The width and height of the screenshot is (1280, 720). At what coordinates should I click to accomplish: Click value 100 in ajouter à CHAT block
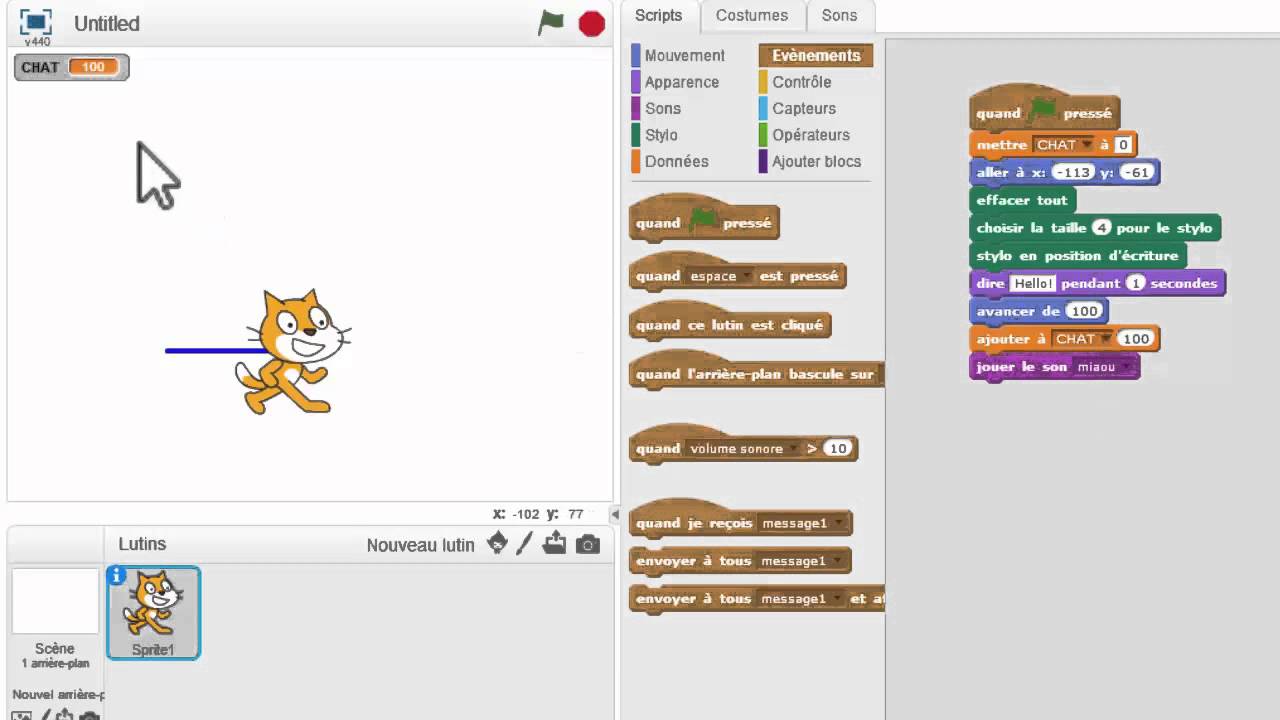1135,339
